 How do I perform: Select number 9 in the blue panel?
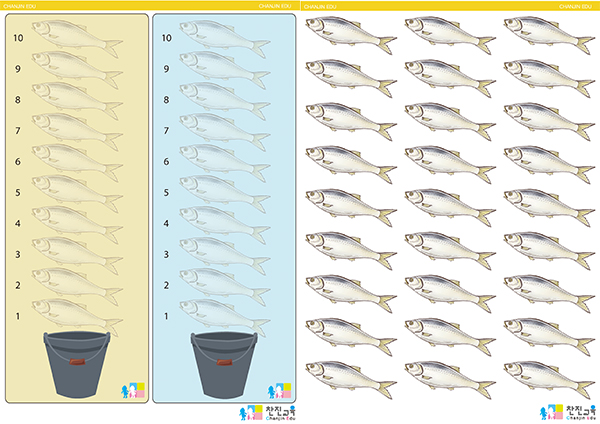[166, 69]
